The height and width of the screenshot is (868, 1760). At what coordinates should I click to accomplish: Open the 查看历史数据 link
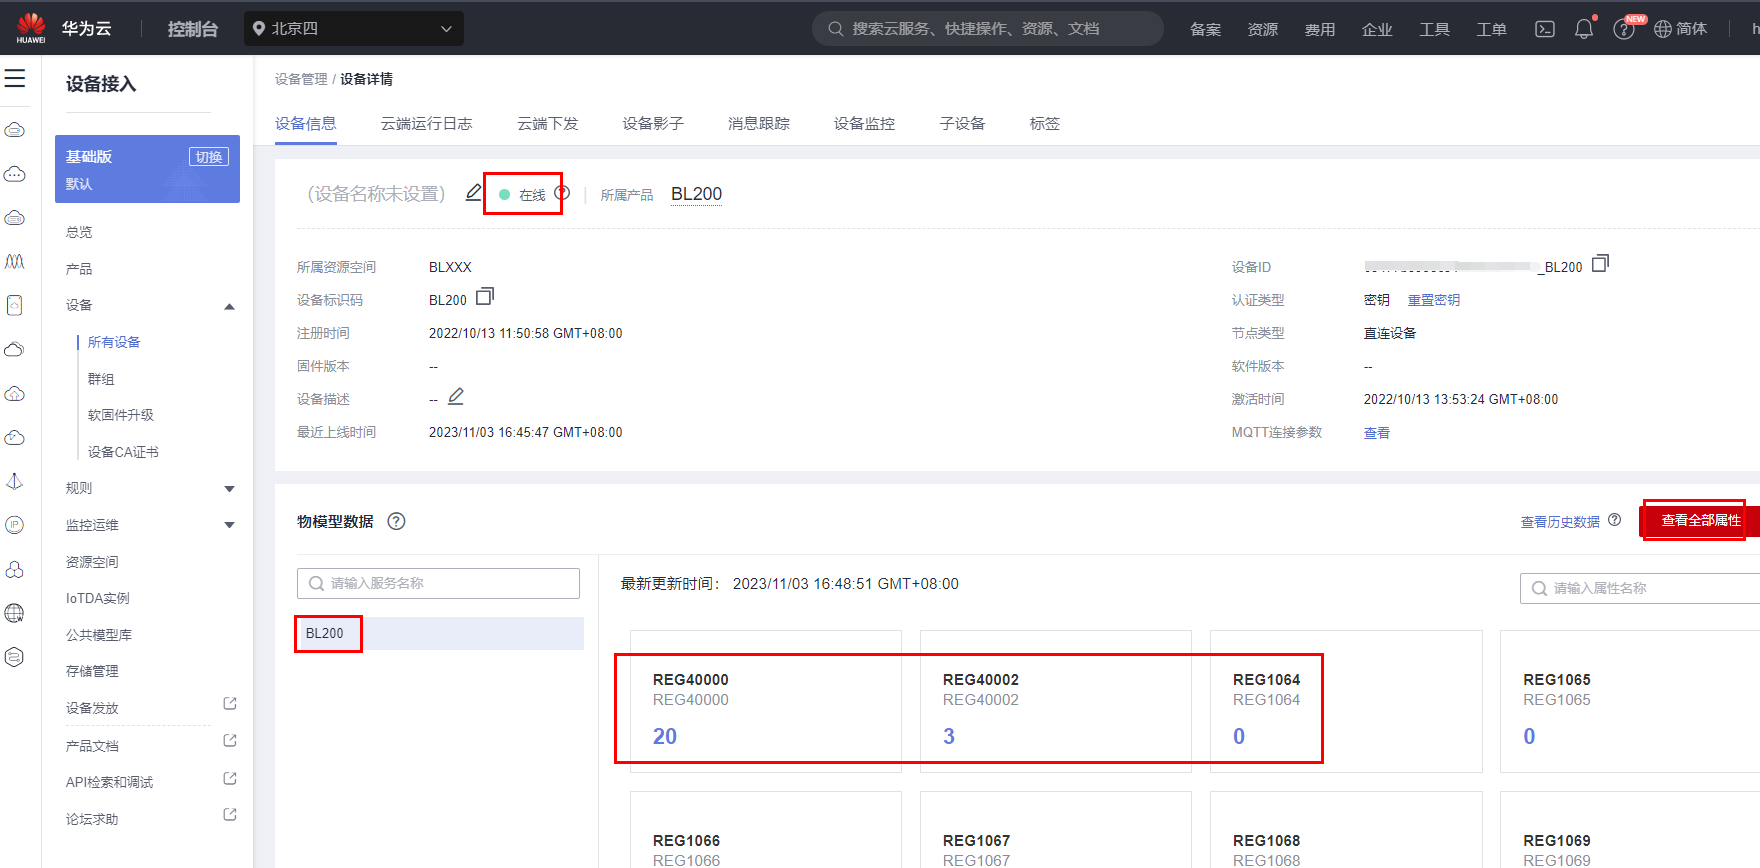tap(1560, 522)
